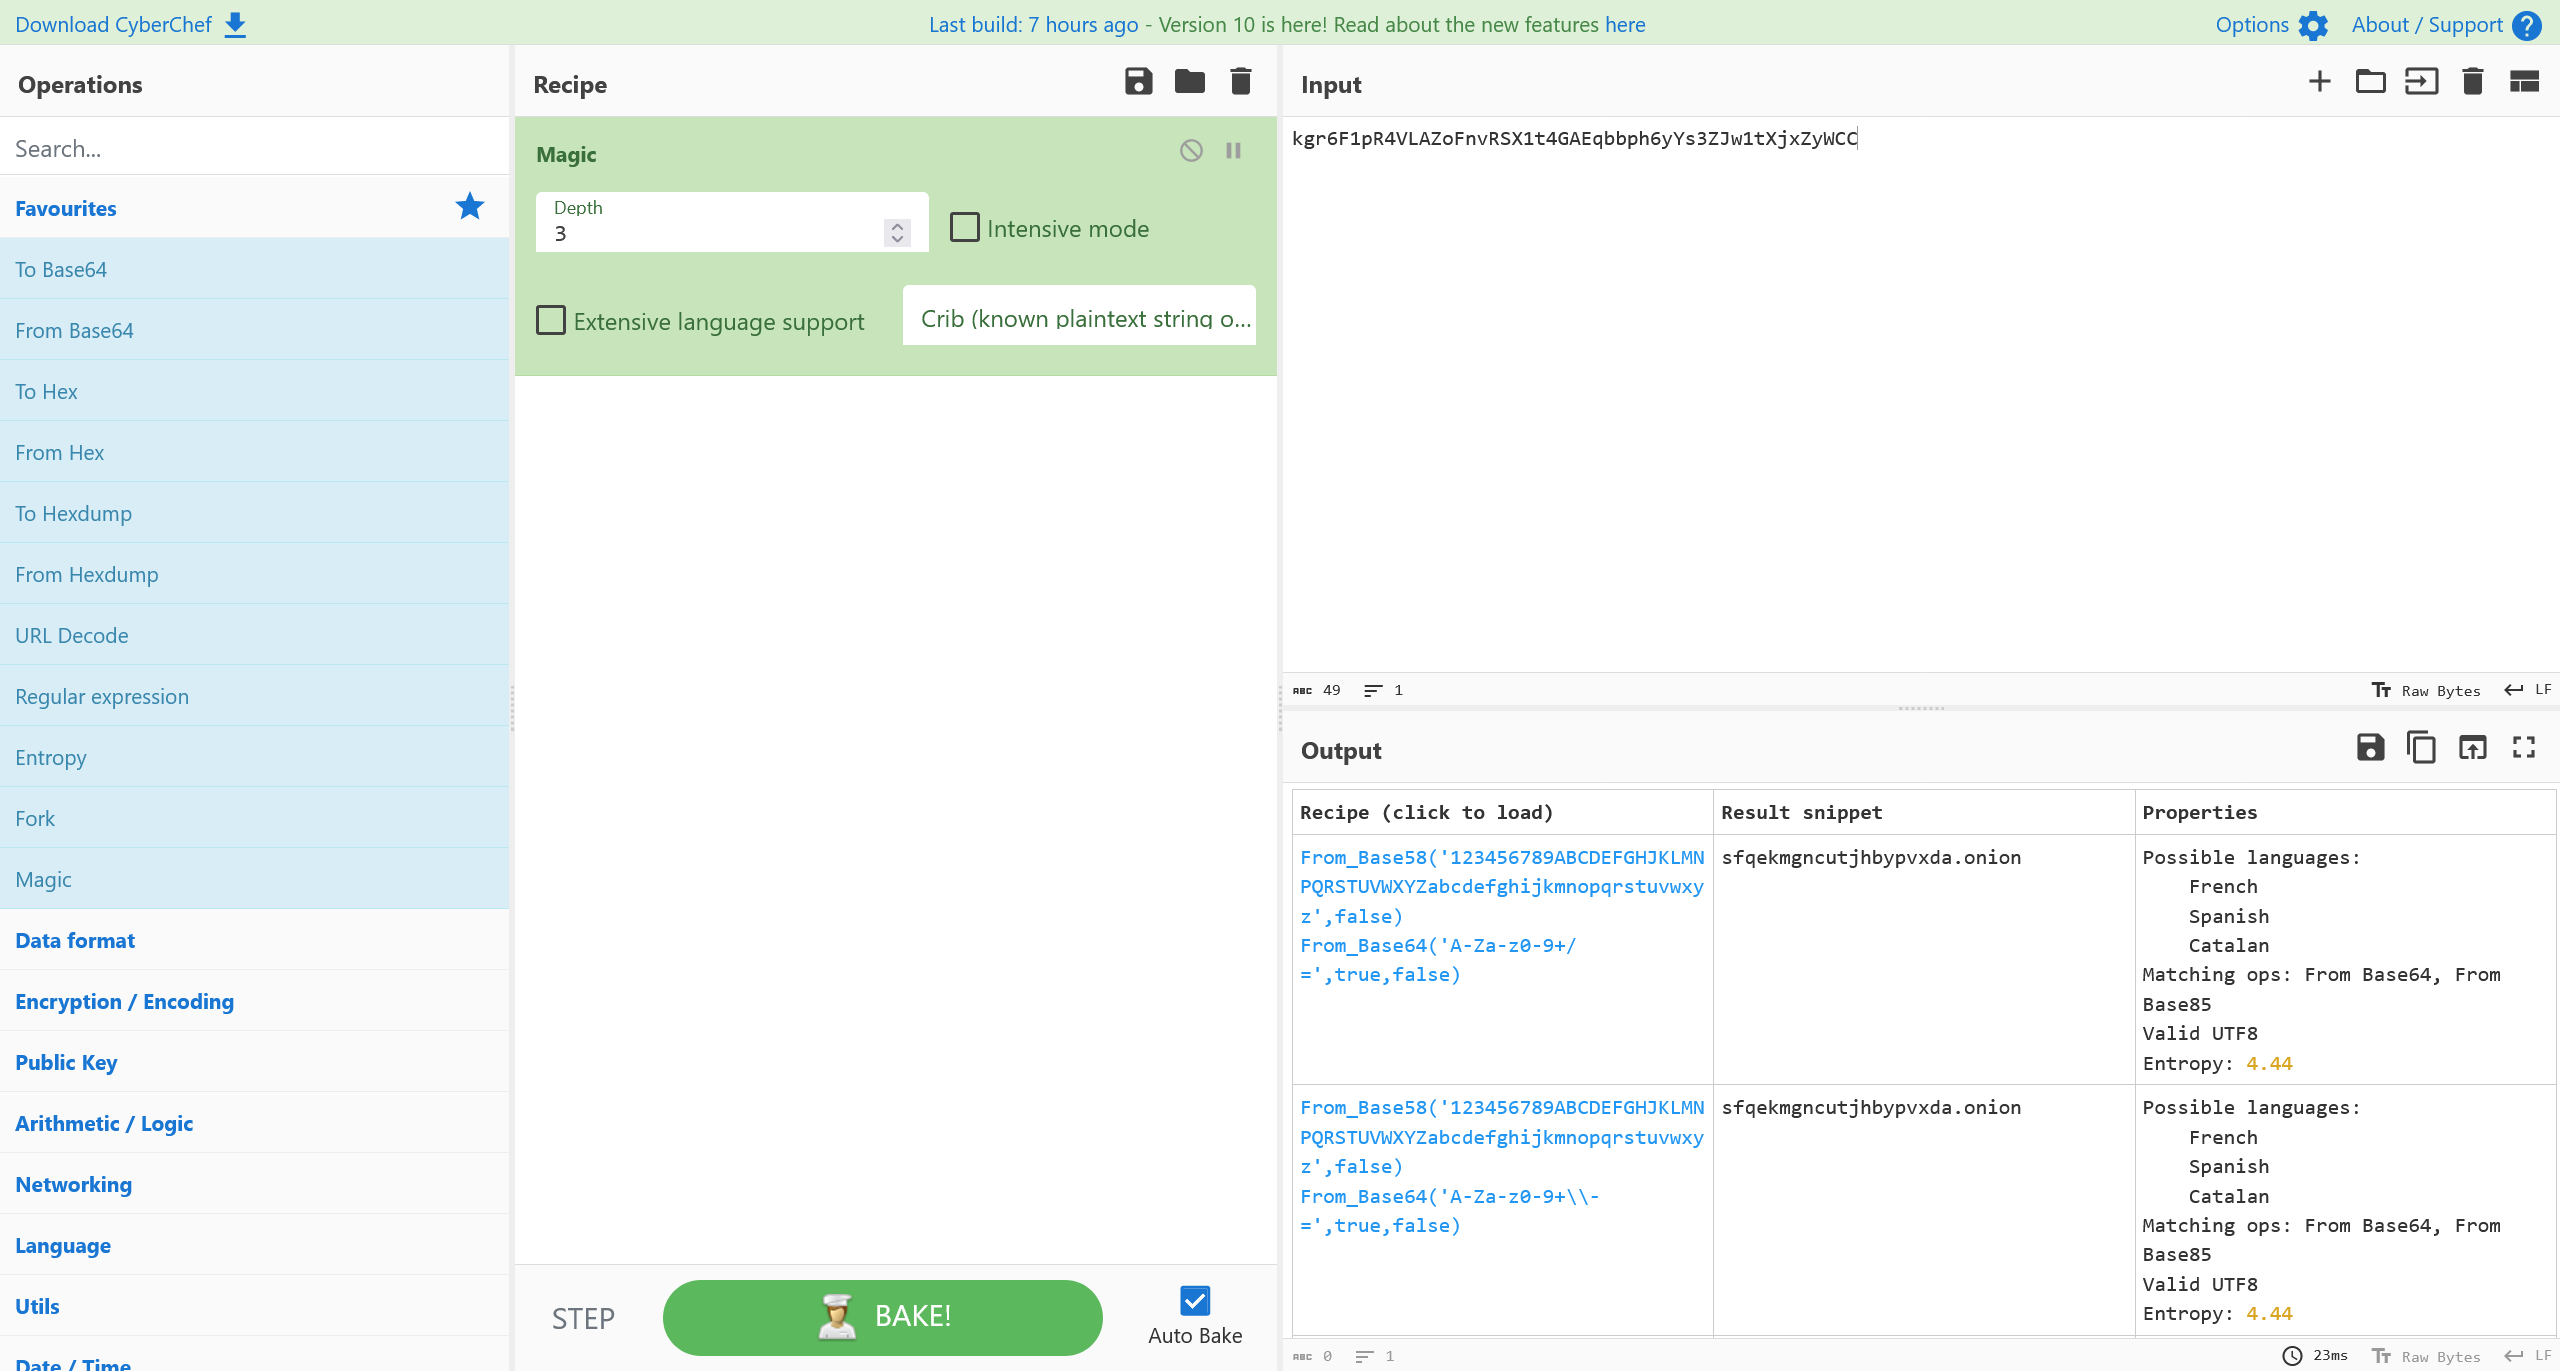The height and width of the screenshot is (1371, 2560).
Task: Click the Magic operation in favourites
Action: (41, 878)
